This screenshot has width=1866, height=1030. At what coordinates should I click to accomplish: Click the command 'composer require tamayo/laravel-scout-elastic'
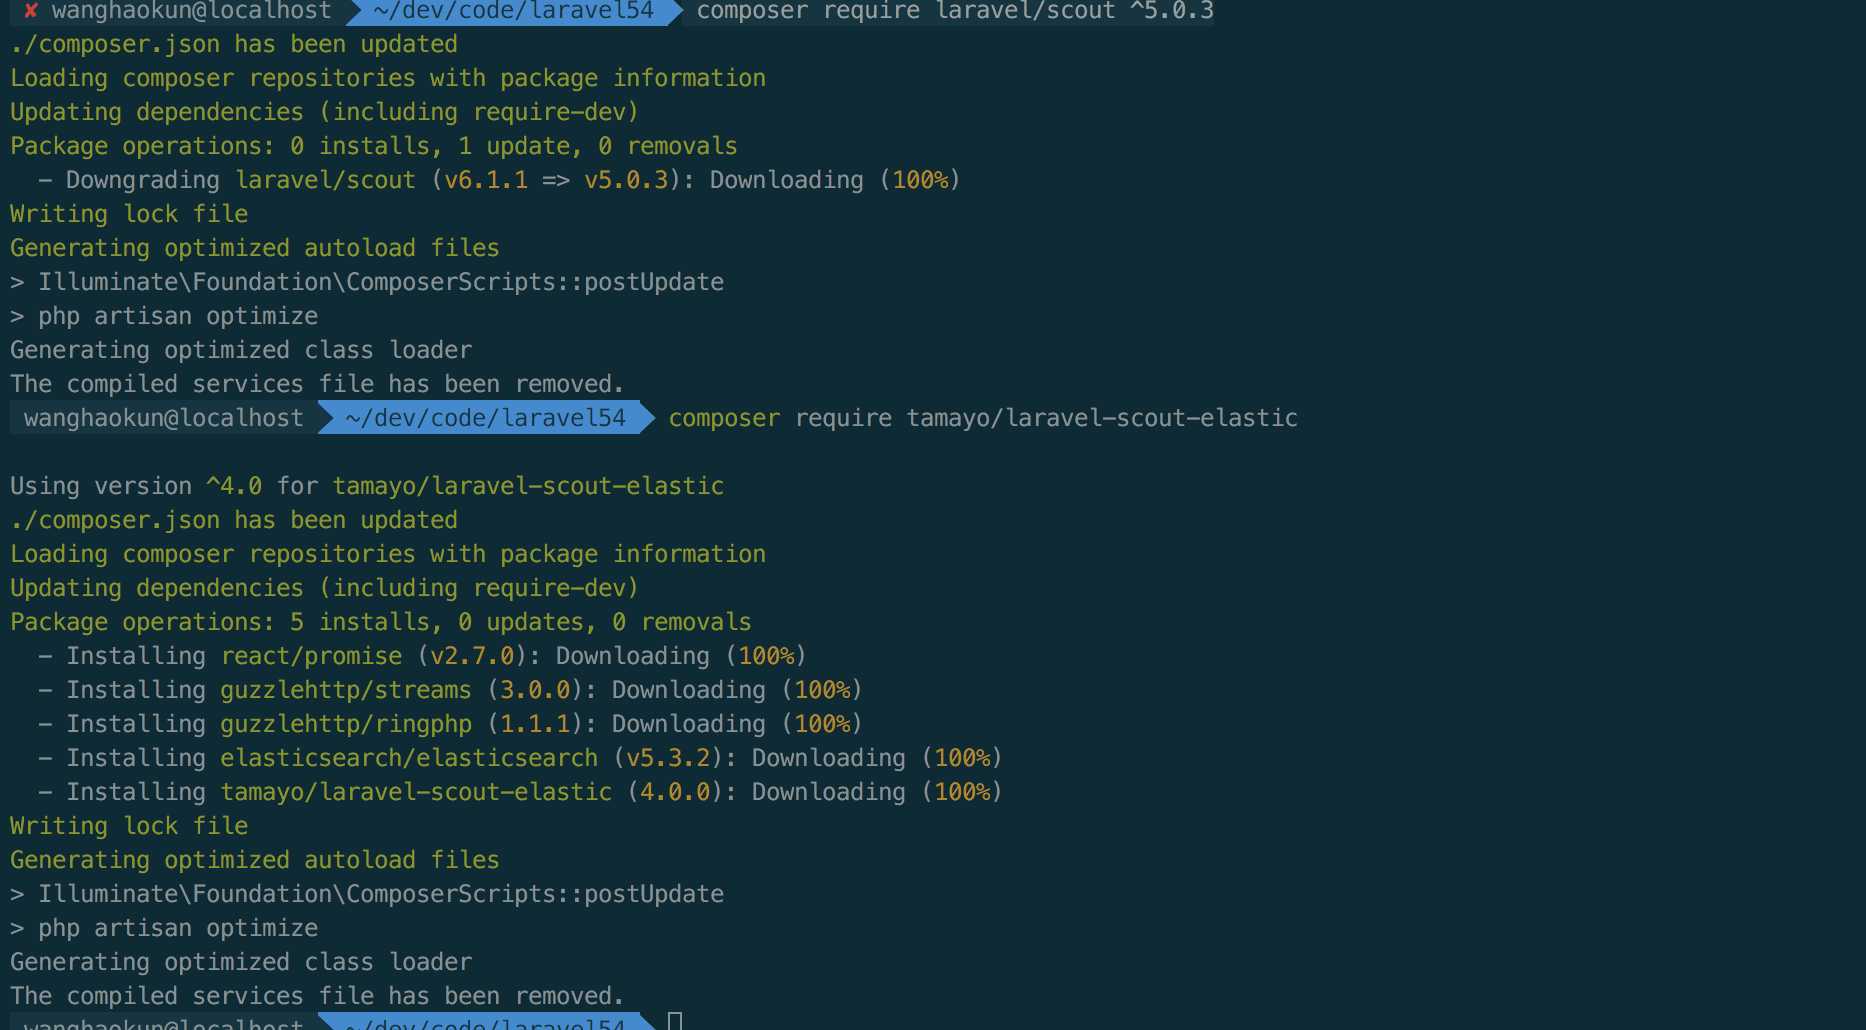pos(983,418)
